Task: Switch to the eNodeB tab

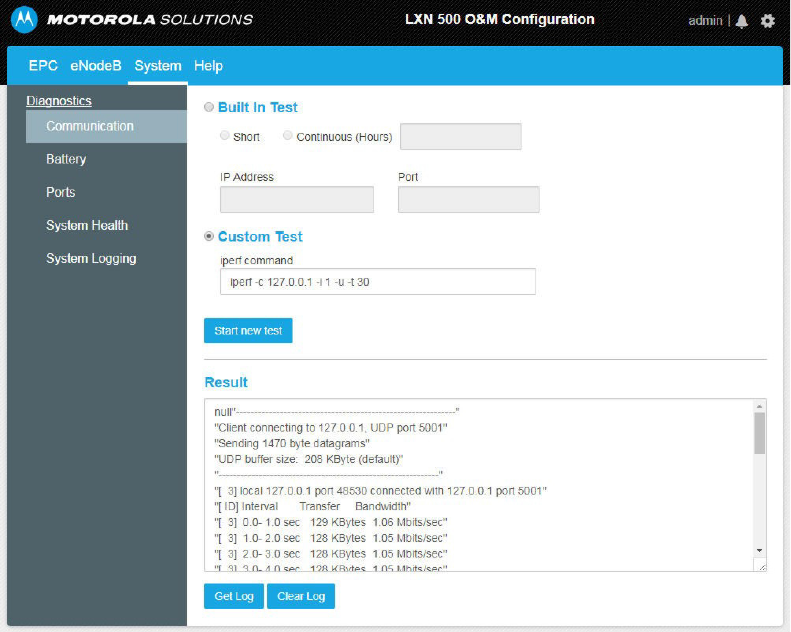Action: 96,66
